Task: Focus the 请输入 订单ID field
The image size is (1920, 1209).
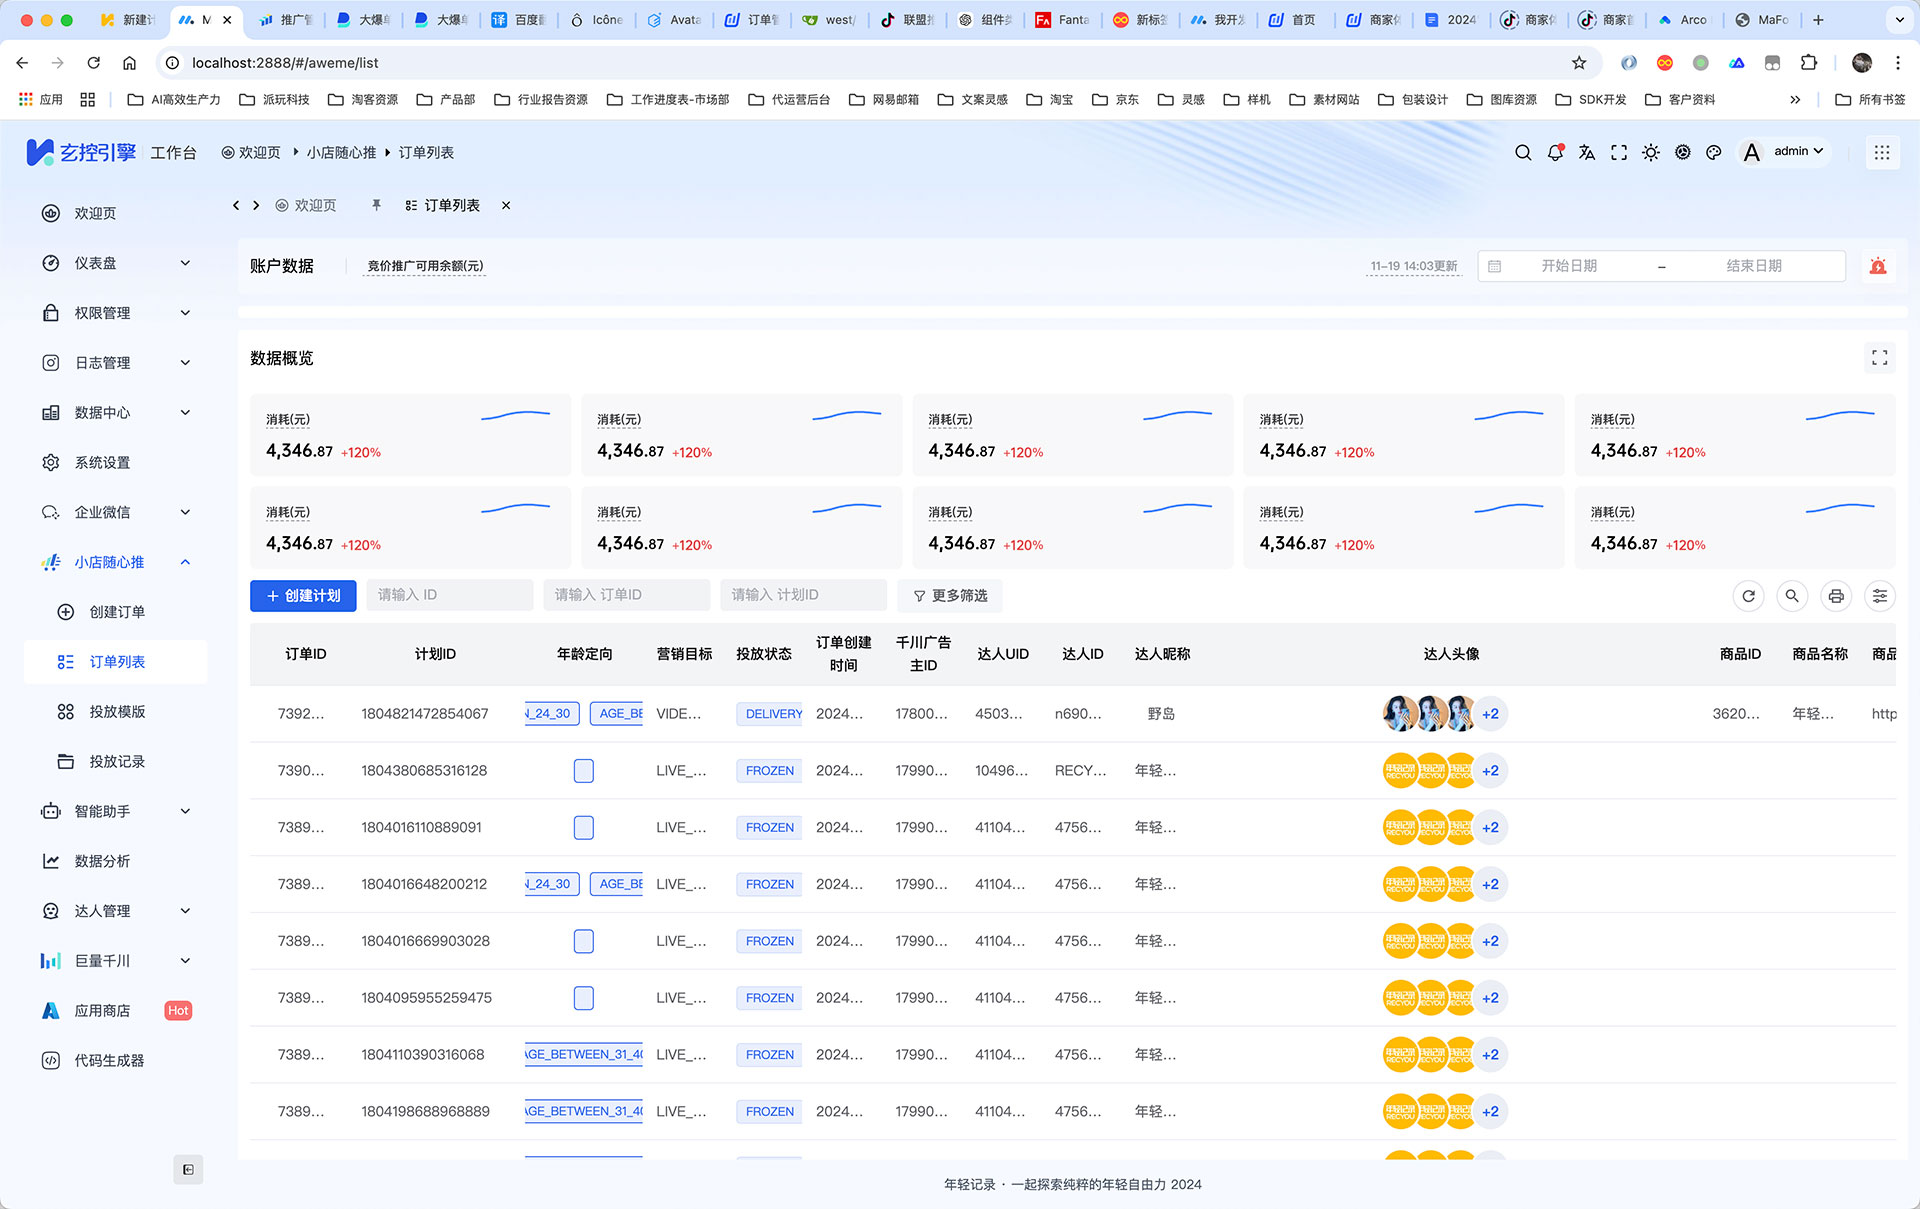Action: [626, 595]
